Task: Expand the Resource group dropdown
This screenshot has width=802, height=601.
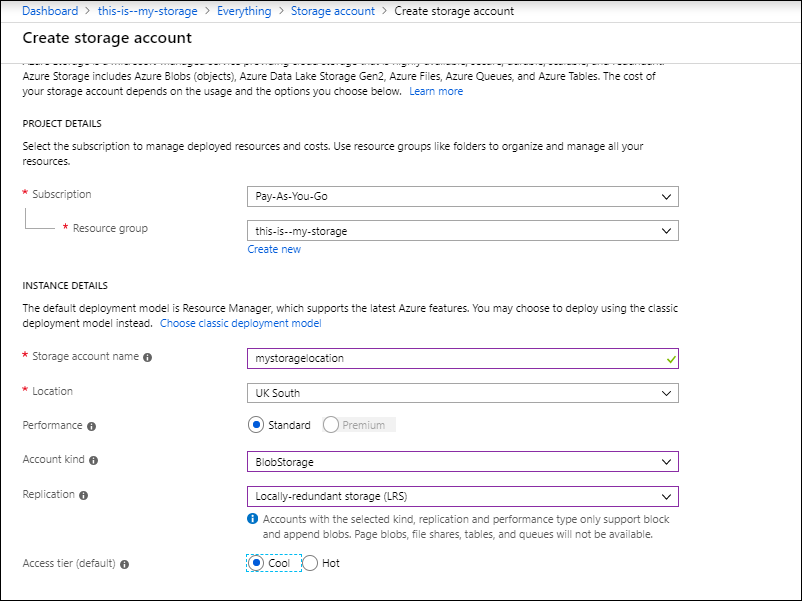Action: click(x=462, y=231)
